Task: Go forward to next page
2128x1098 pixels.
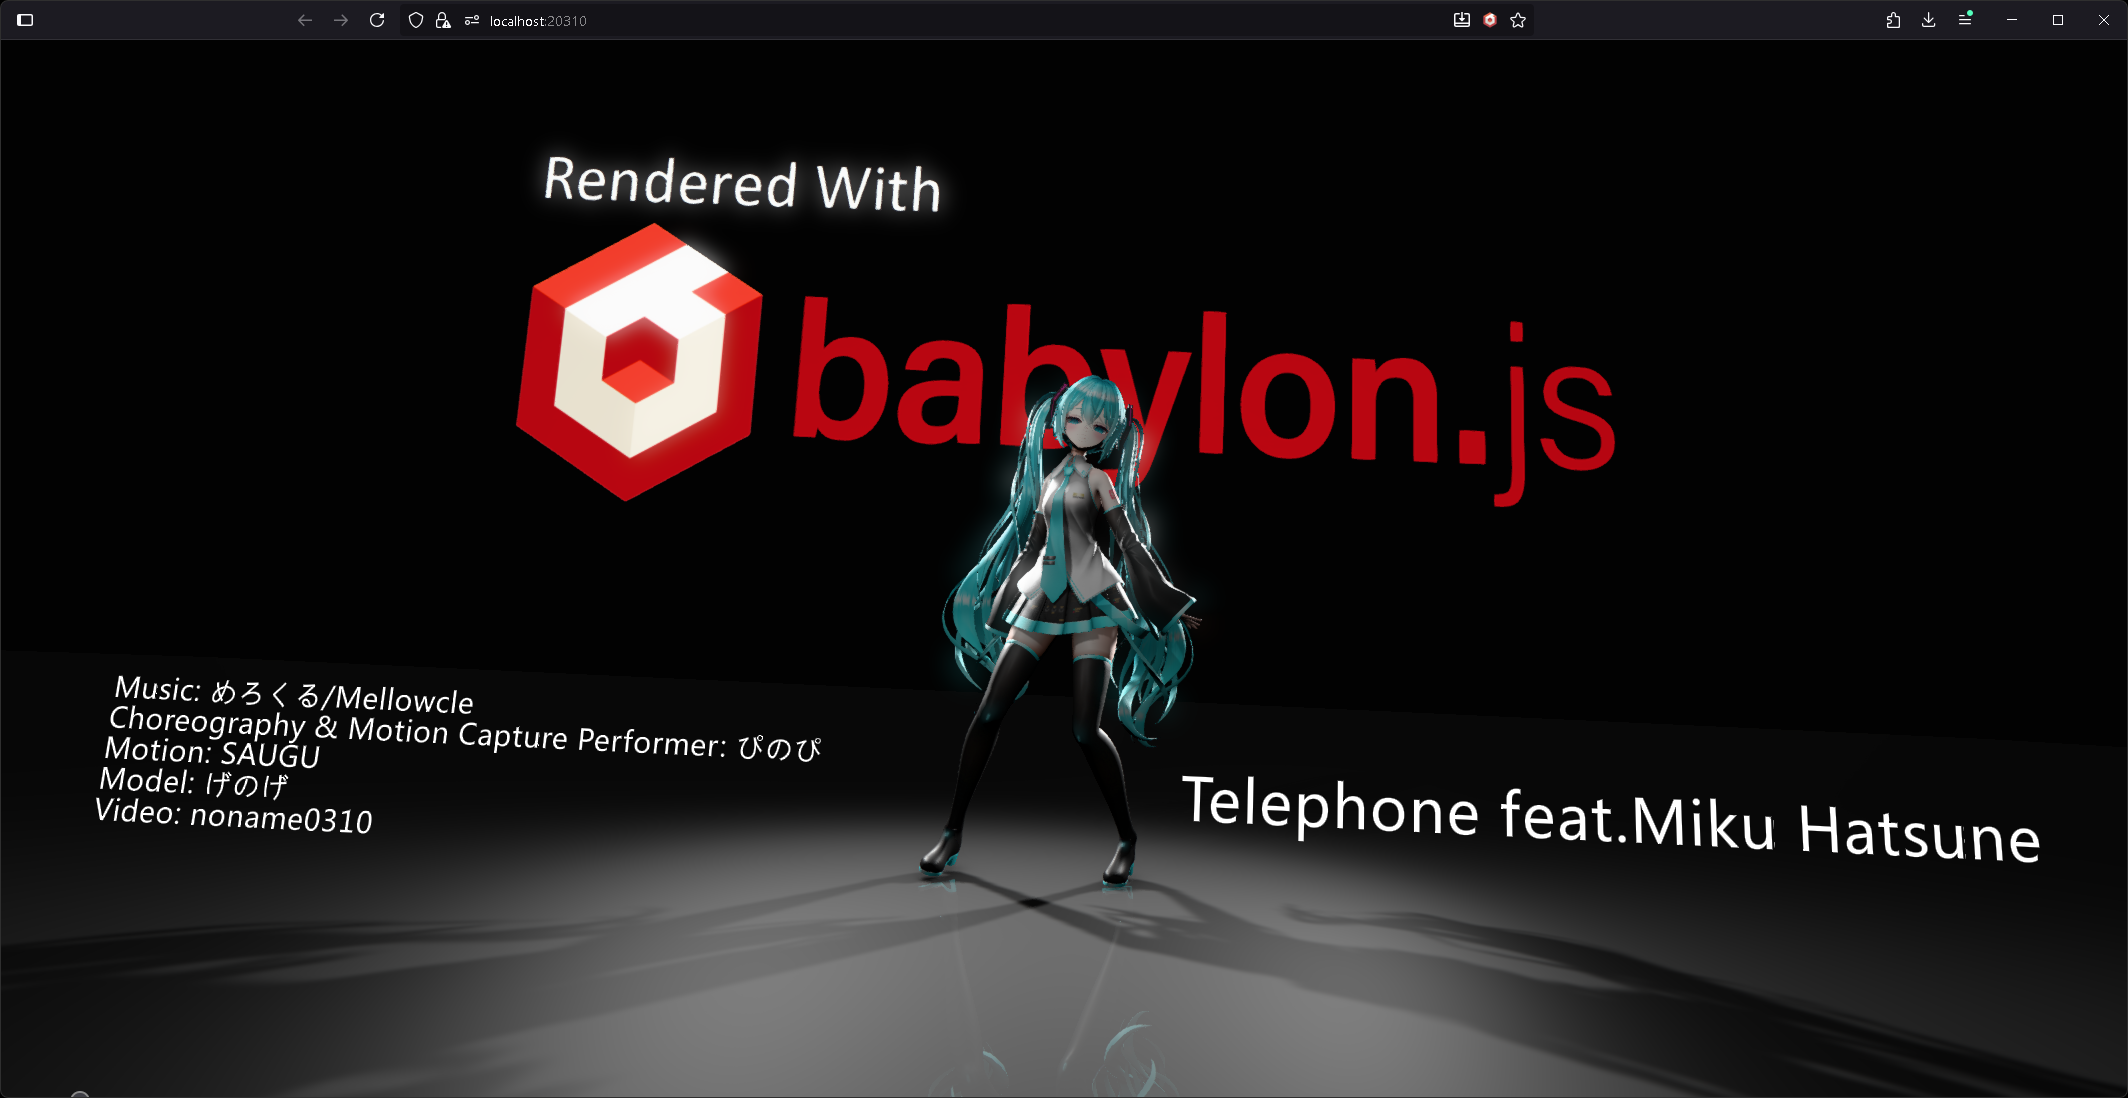Action: [x=341, y=20]
